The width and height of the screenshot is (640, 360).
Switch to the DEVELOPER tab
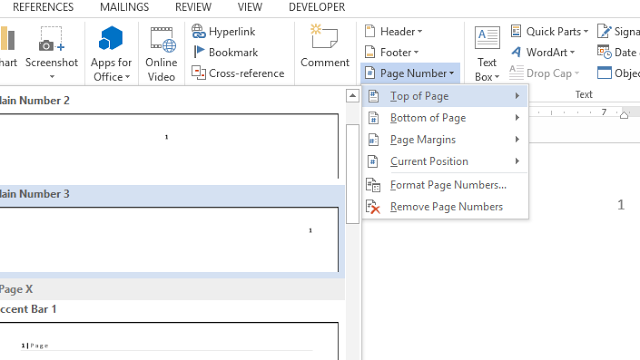coord(317,7)
